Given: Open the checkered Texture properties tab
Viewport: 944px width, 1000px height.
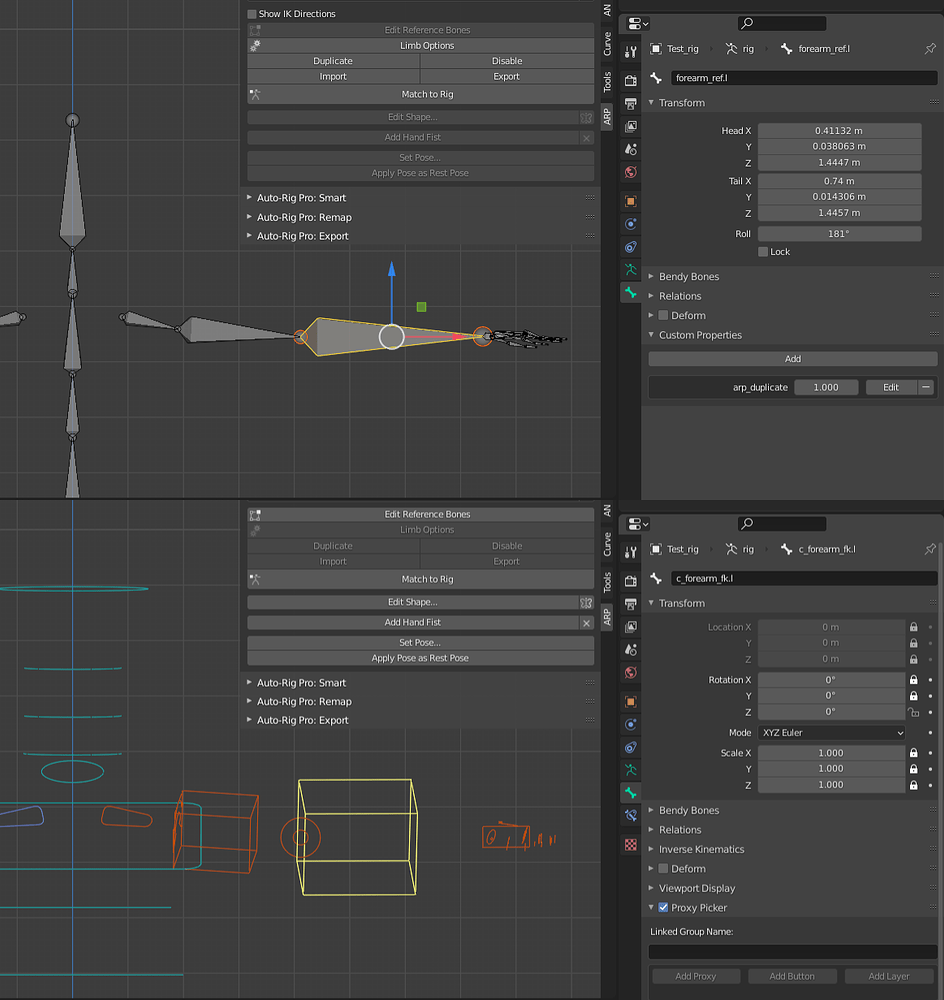Looking at the screenshot, I should coord(630,845).
